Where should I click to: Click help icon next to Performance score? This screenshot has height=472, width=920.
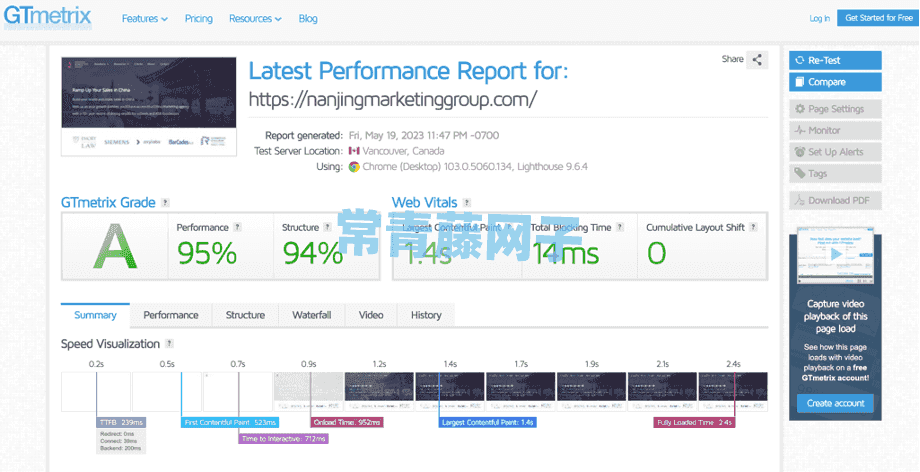click(237, 227)
